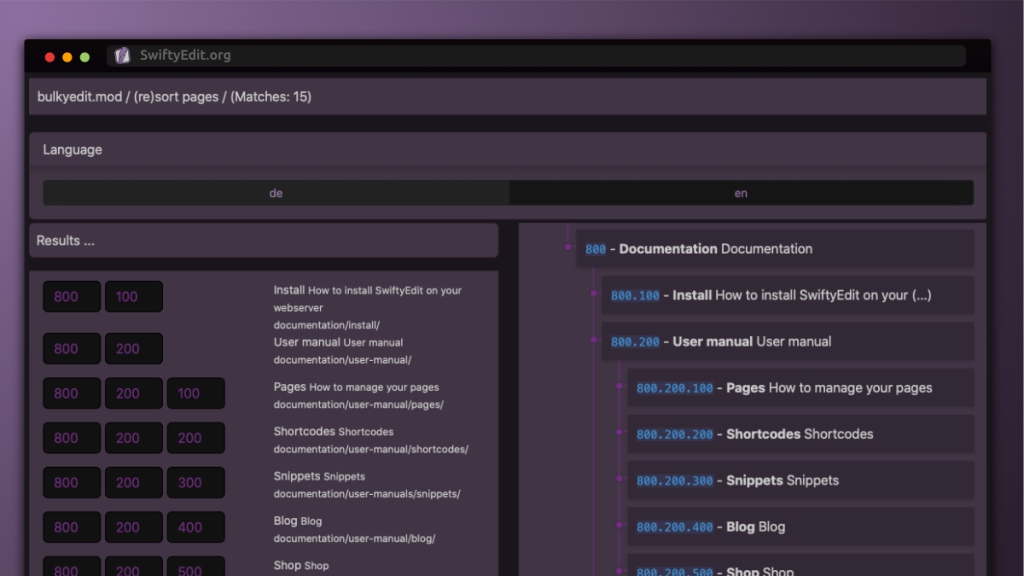The height and width of the screenshot is (576, 1024).
Task: Click the last 200 field in Shortcodes row
Action: [x=196, y=438]
